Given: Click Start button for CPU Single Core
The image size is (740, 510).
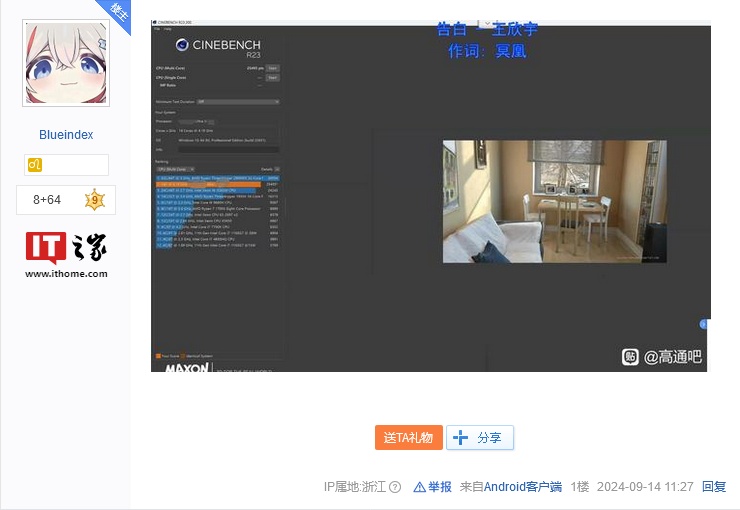Looking at the screenshot, I should 272,77.
